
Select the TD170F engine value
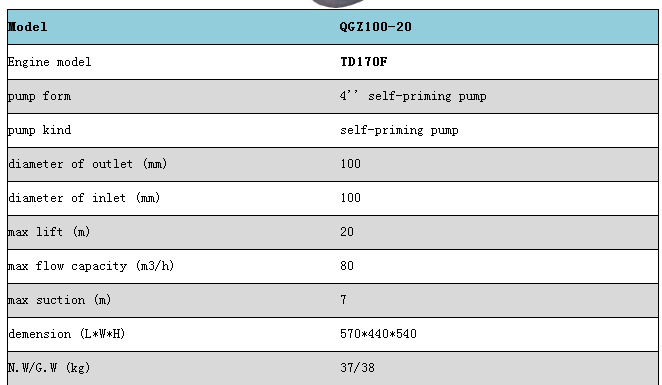point(364,62)
